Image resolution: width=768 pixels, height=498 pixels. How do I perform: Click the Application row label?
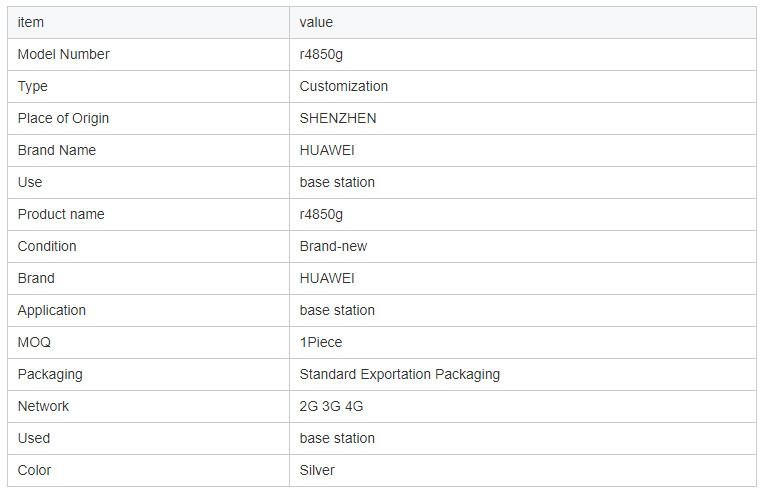coord(52,310)
